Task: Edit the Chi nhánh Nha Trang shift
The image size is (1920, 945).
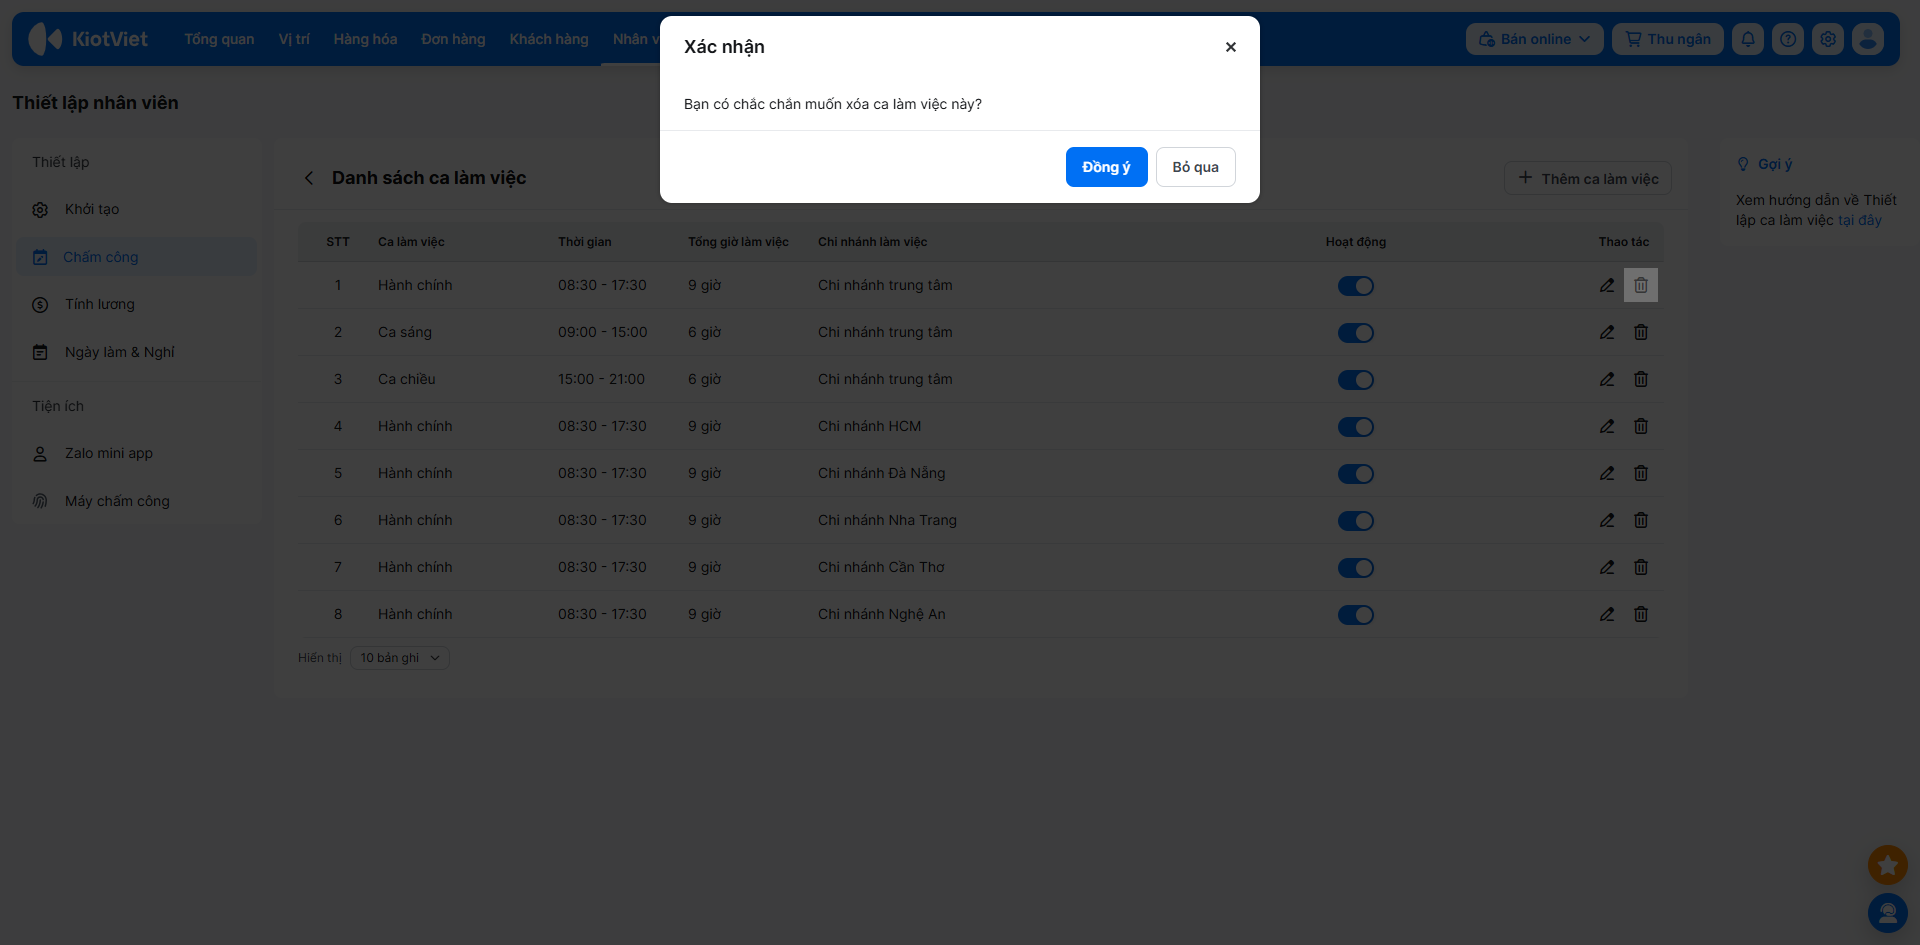Action: tap(1607, 520)
